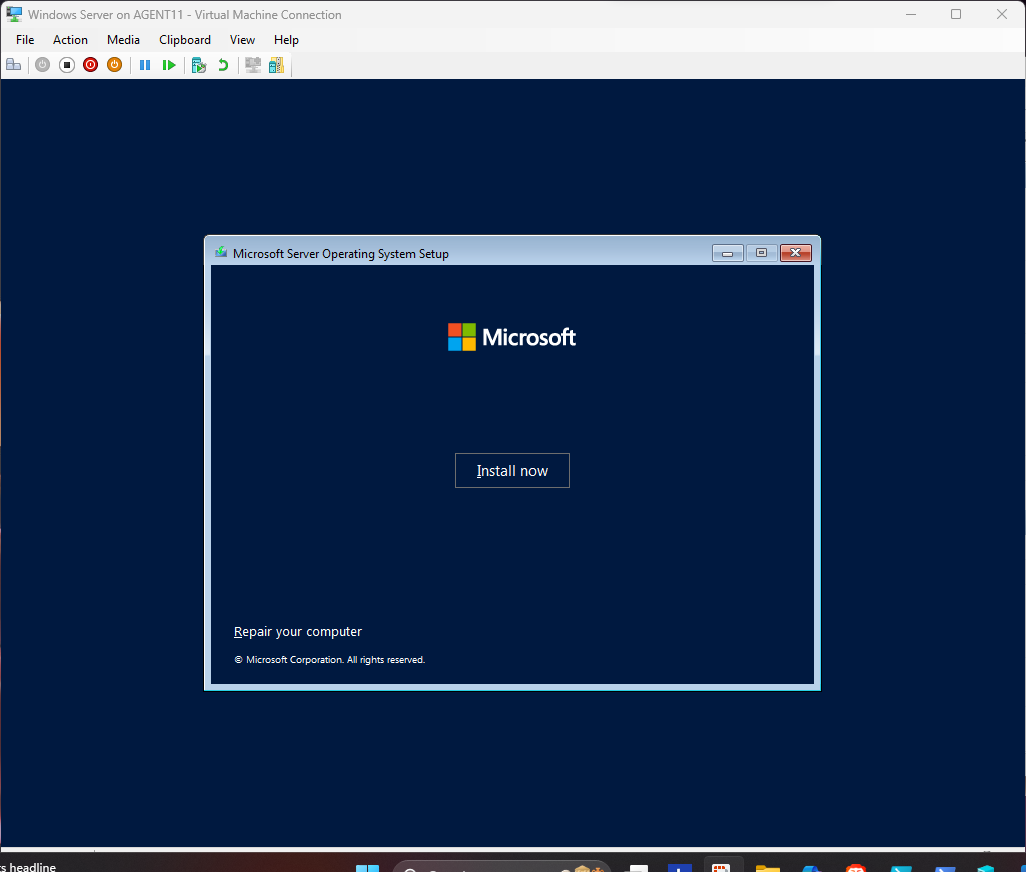
Task: Click the green Reset toolbar icon
Action: click(x=169, y=65)
